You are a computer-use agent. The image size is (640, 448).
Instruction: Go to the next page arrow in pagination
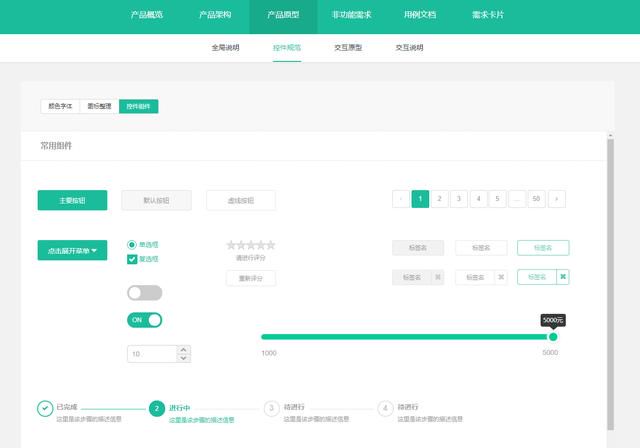tap(557, 199)
